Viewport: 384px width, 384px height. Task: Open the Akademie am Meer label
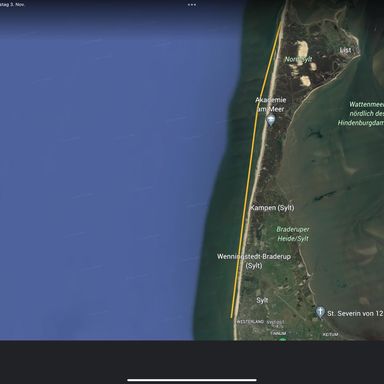(x=271, y=104)
